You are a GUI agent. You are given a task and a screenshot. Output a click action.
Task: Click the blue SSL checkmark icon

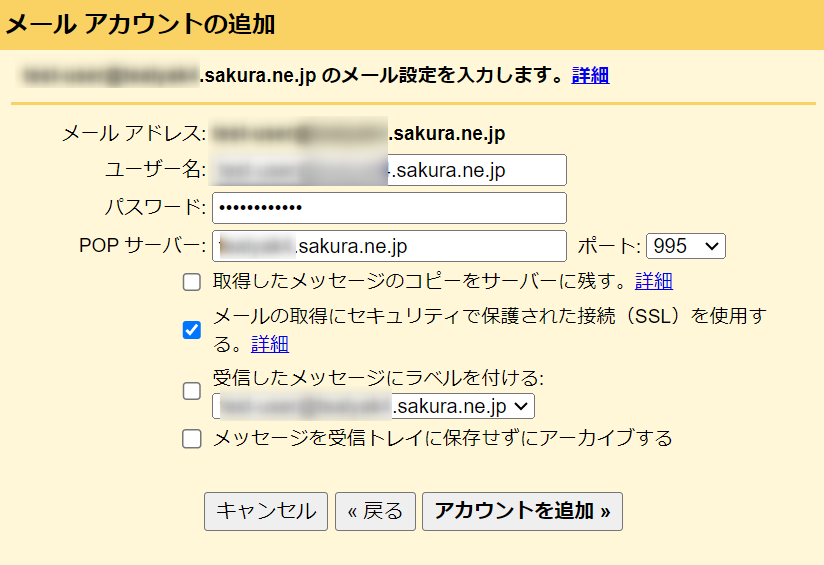point(192,330)
